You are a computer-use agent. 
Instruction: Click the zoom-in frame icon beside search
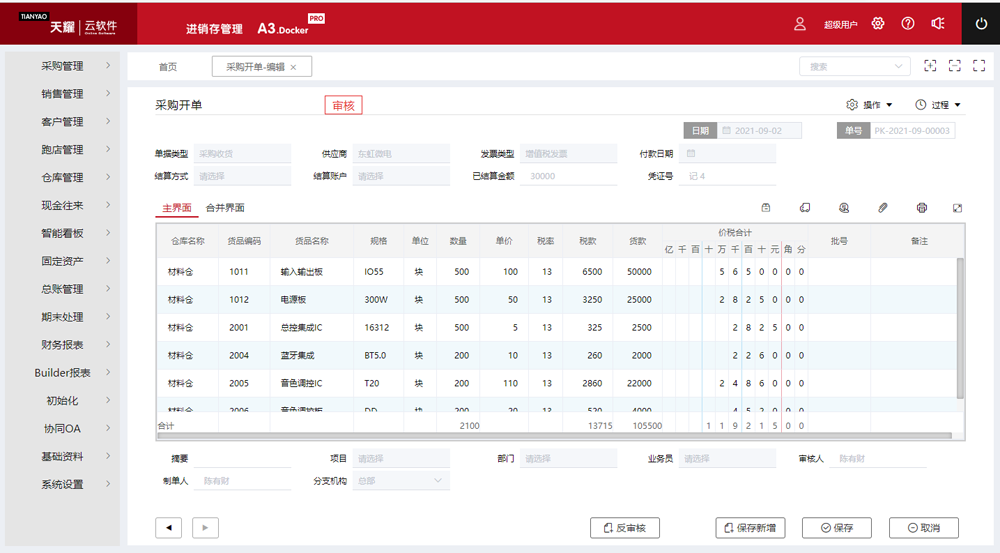tap(930, 66)
